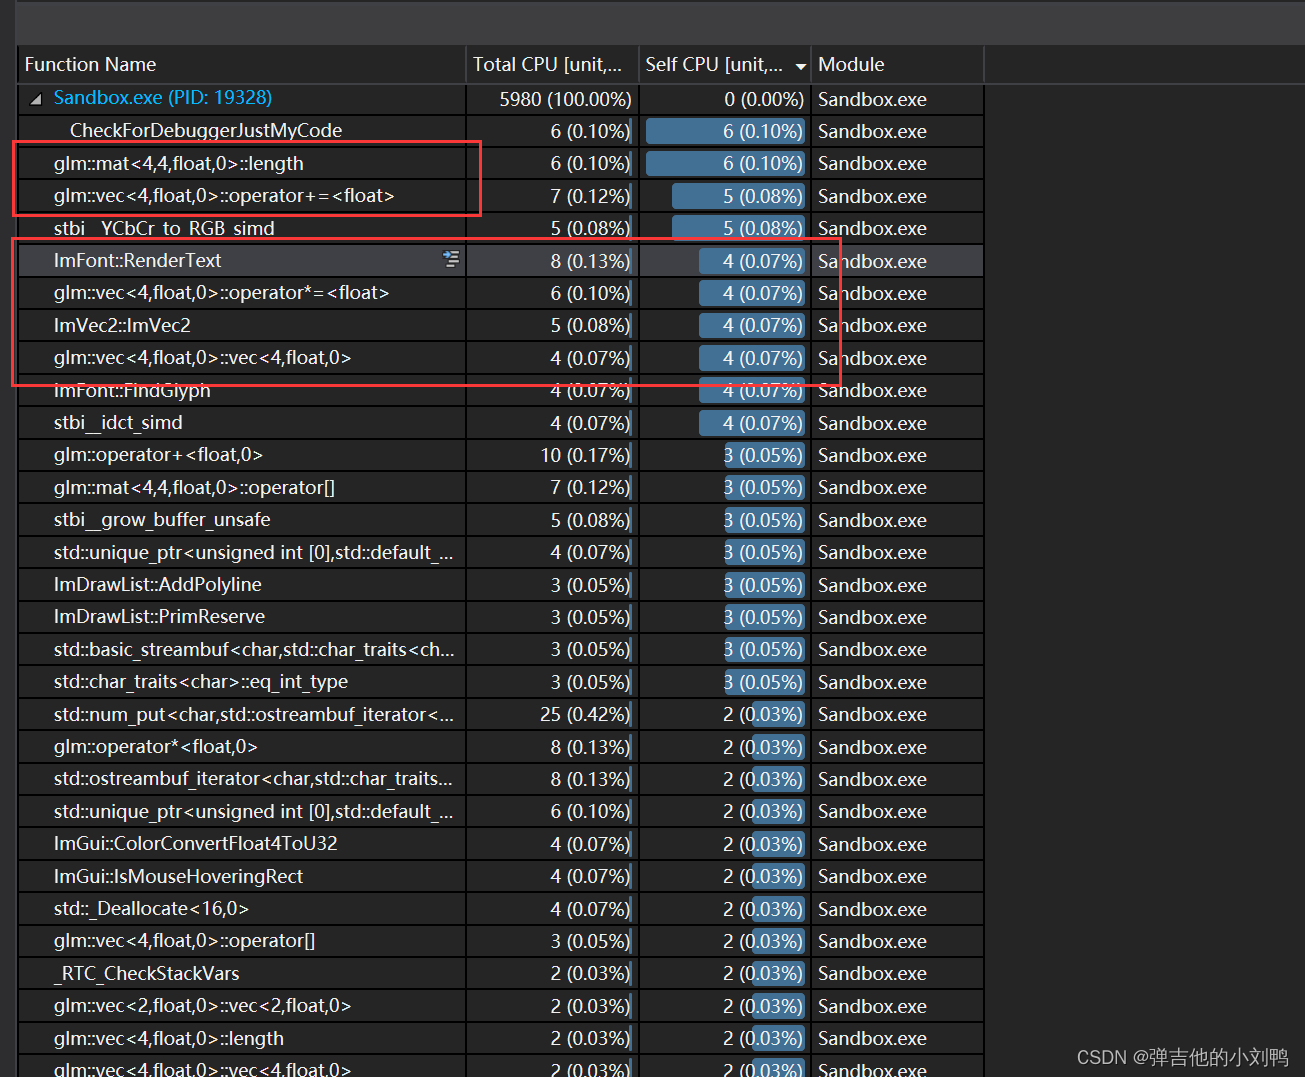Select the ImFont::RenderText function row

(500, 261)
